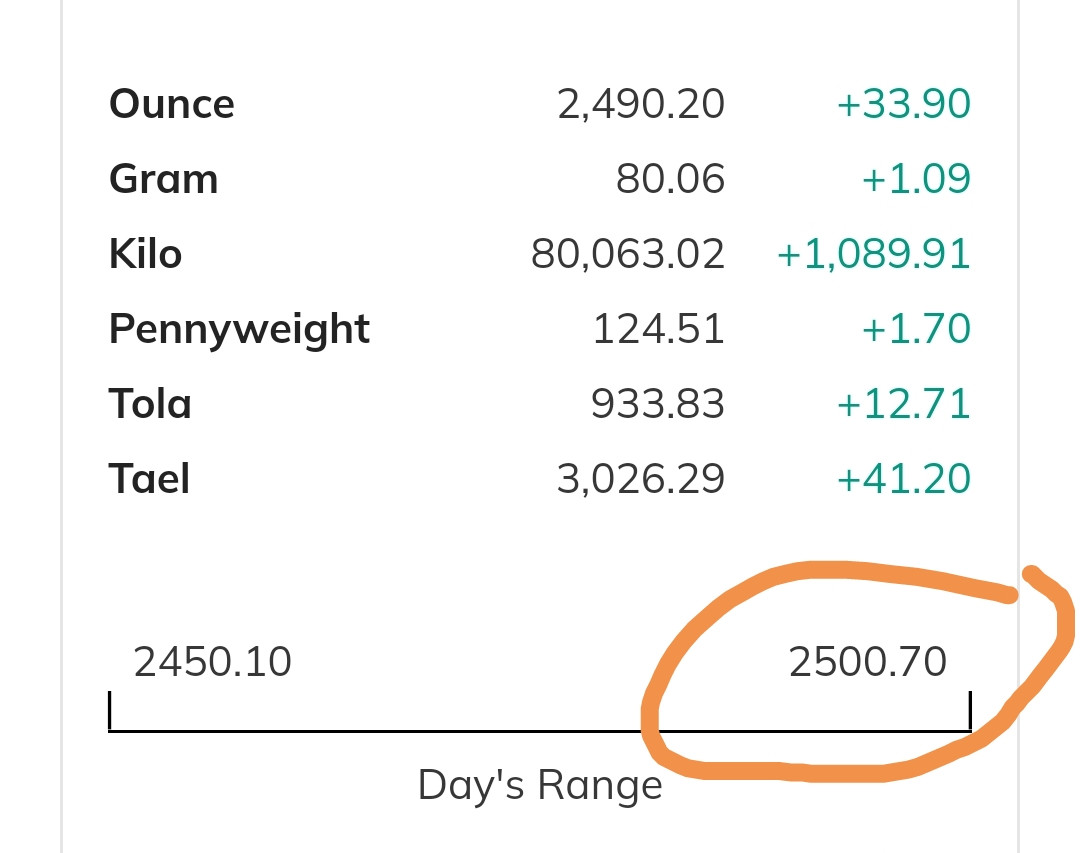Select the Tael change value +41.20
Image resolution: width=1080 pixels, height=853 pixels.
click(903, 479)
